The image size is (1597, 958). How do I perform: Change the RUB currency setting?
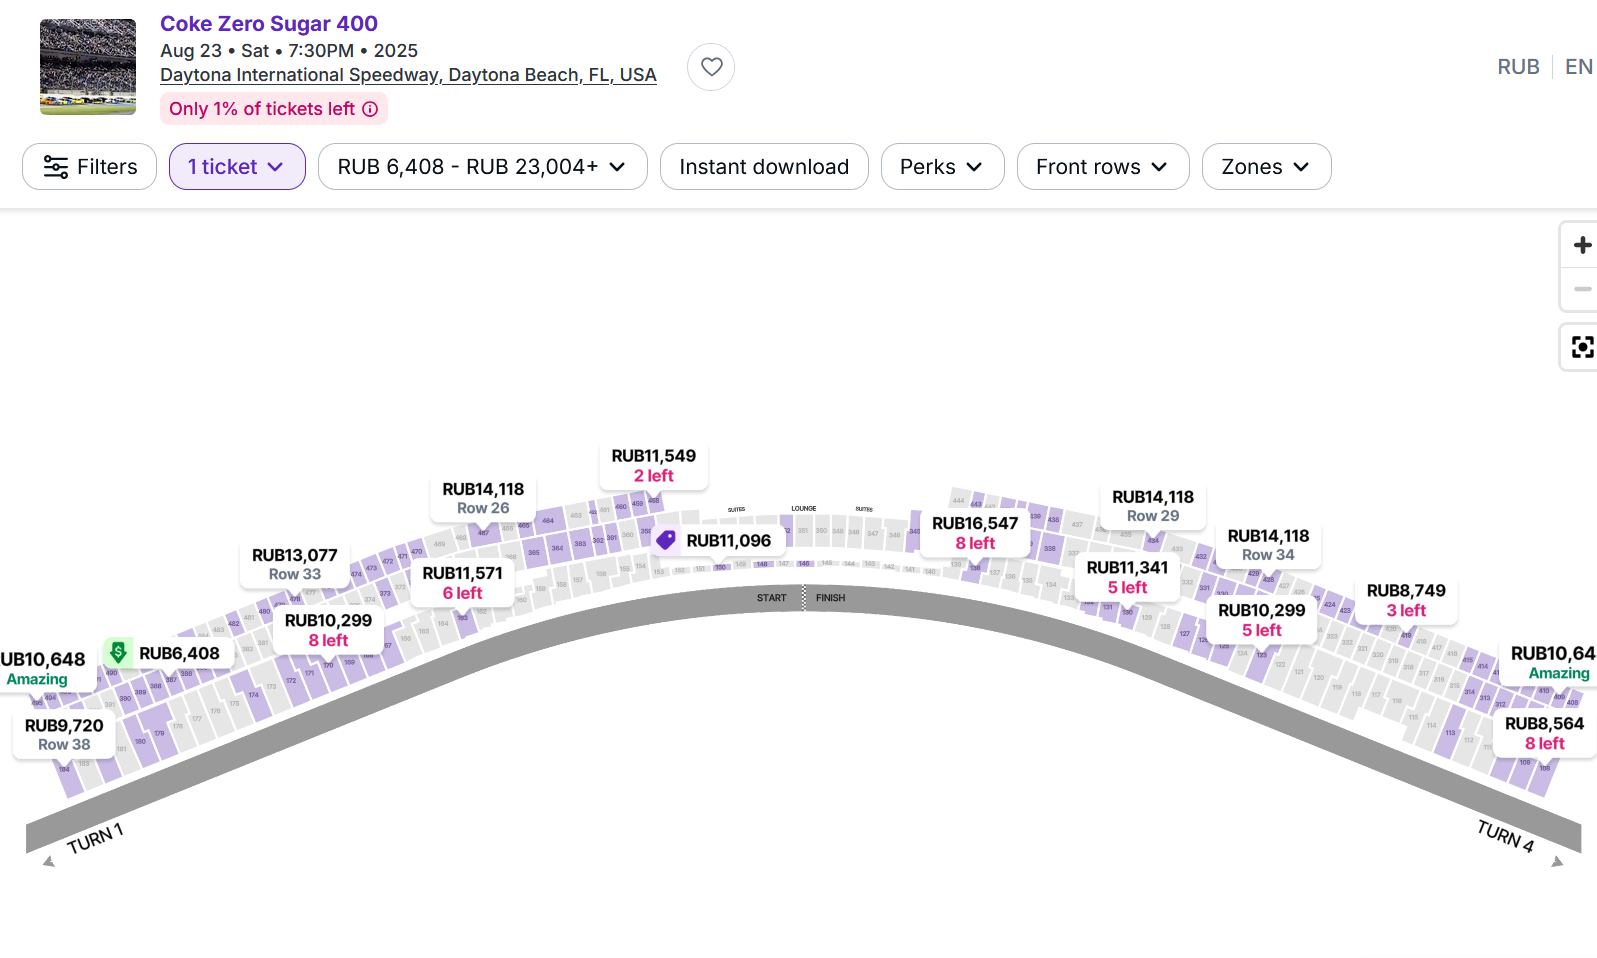click(1518, 67)
